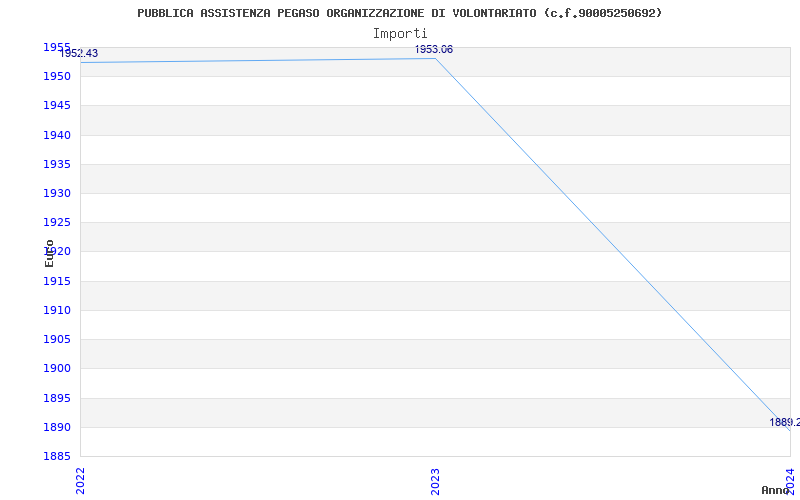Click the chart title PUBBLICA ASSISTENZA PEGASO
800x500 pixels.
pyautogui.click(x=399, y=13)
